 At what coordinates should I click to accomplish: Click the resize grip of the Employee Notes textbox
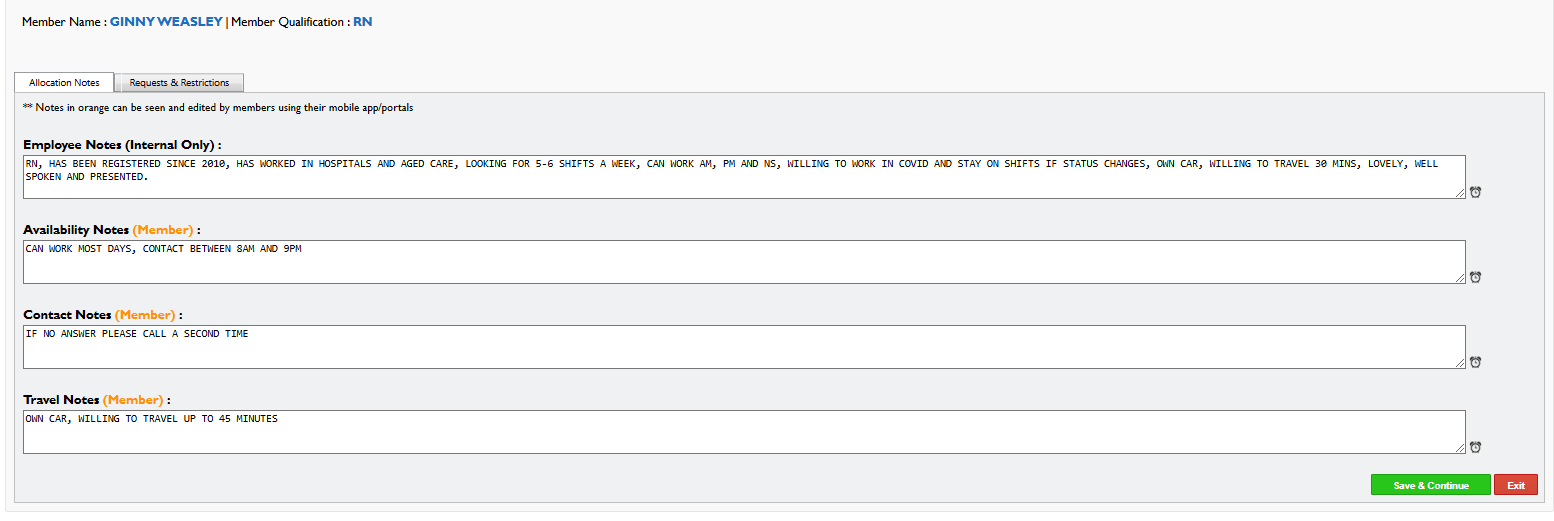tap(1460, 193)
